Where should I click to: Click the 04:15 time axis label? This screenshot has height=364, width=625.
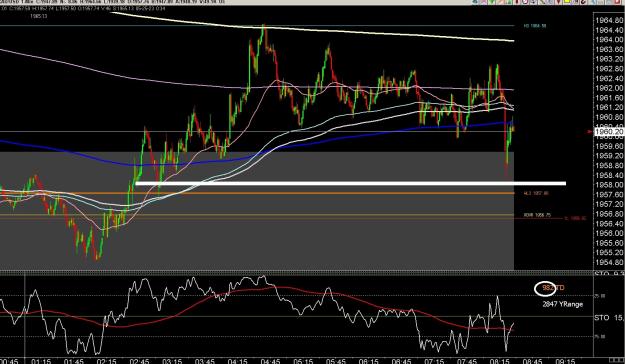(x=237, y=361)
